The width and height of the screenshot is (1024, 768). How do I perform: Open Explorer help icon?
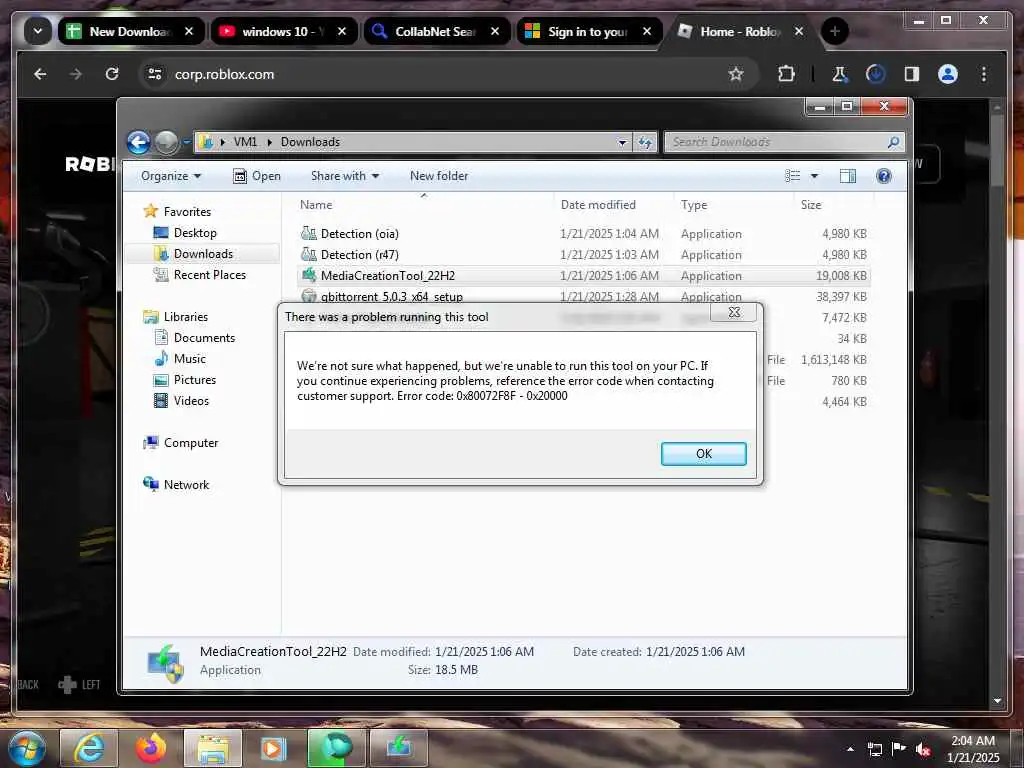tap(884, 176)
